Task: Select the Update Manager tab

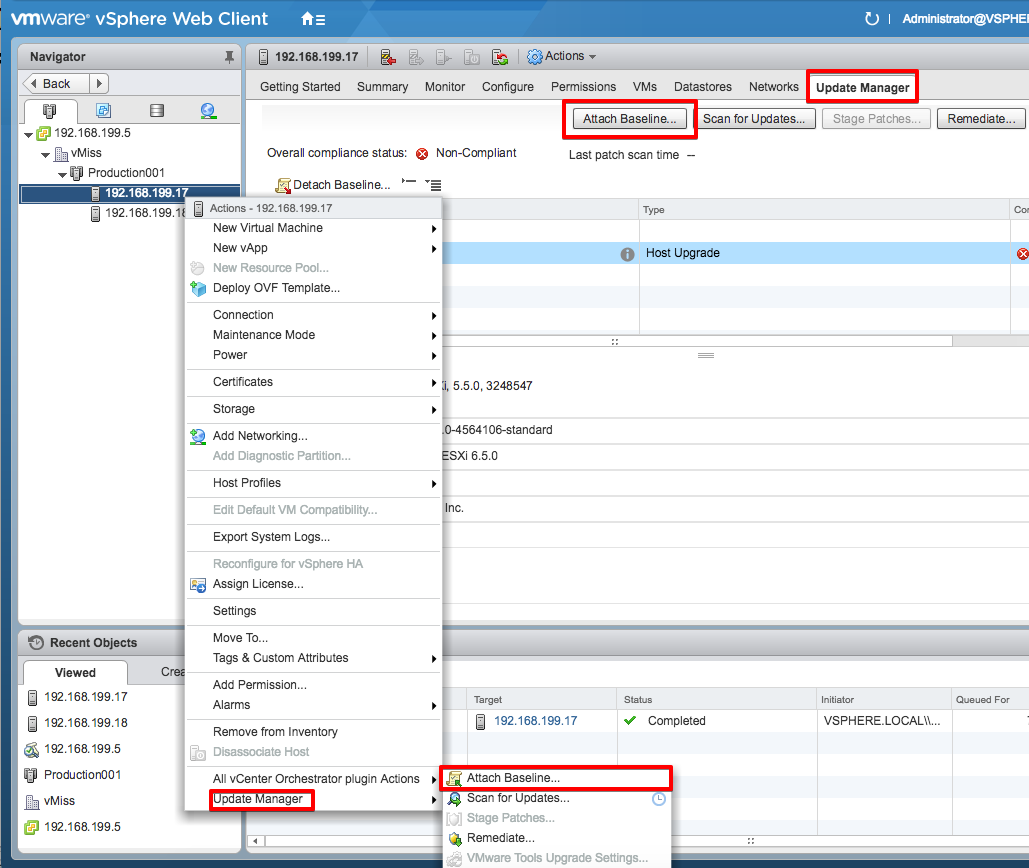Action: (862, 87)
